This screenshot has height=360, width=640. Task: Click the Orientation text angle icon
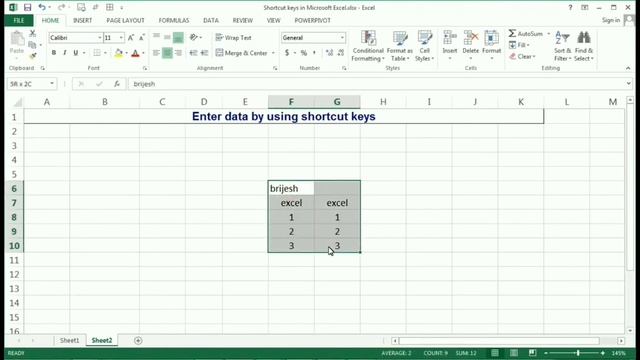[193, 37]
